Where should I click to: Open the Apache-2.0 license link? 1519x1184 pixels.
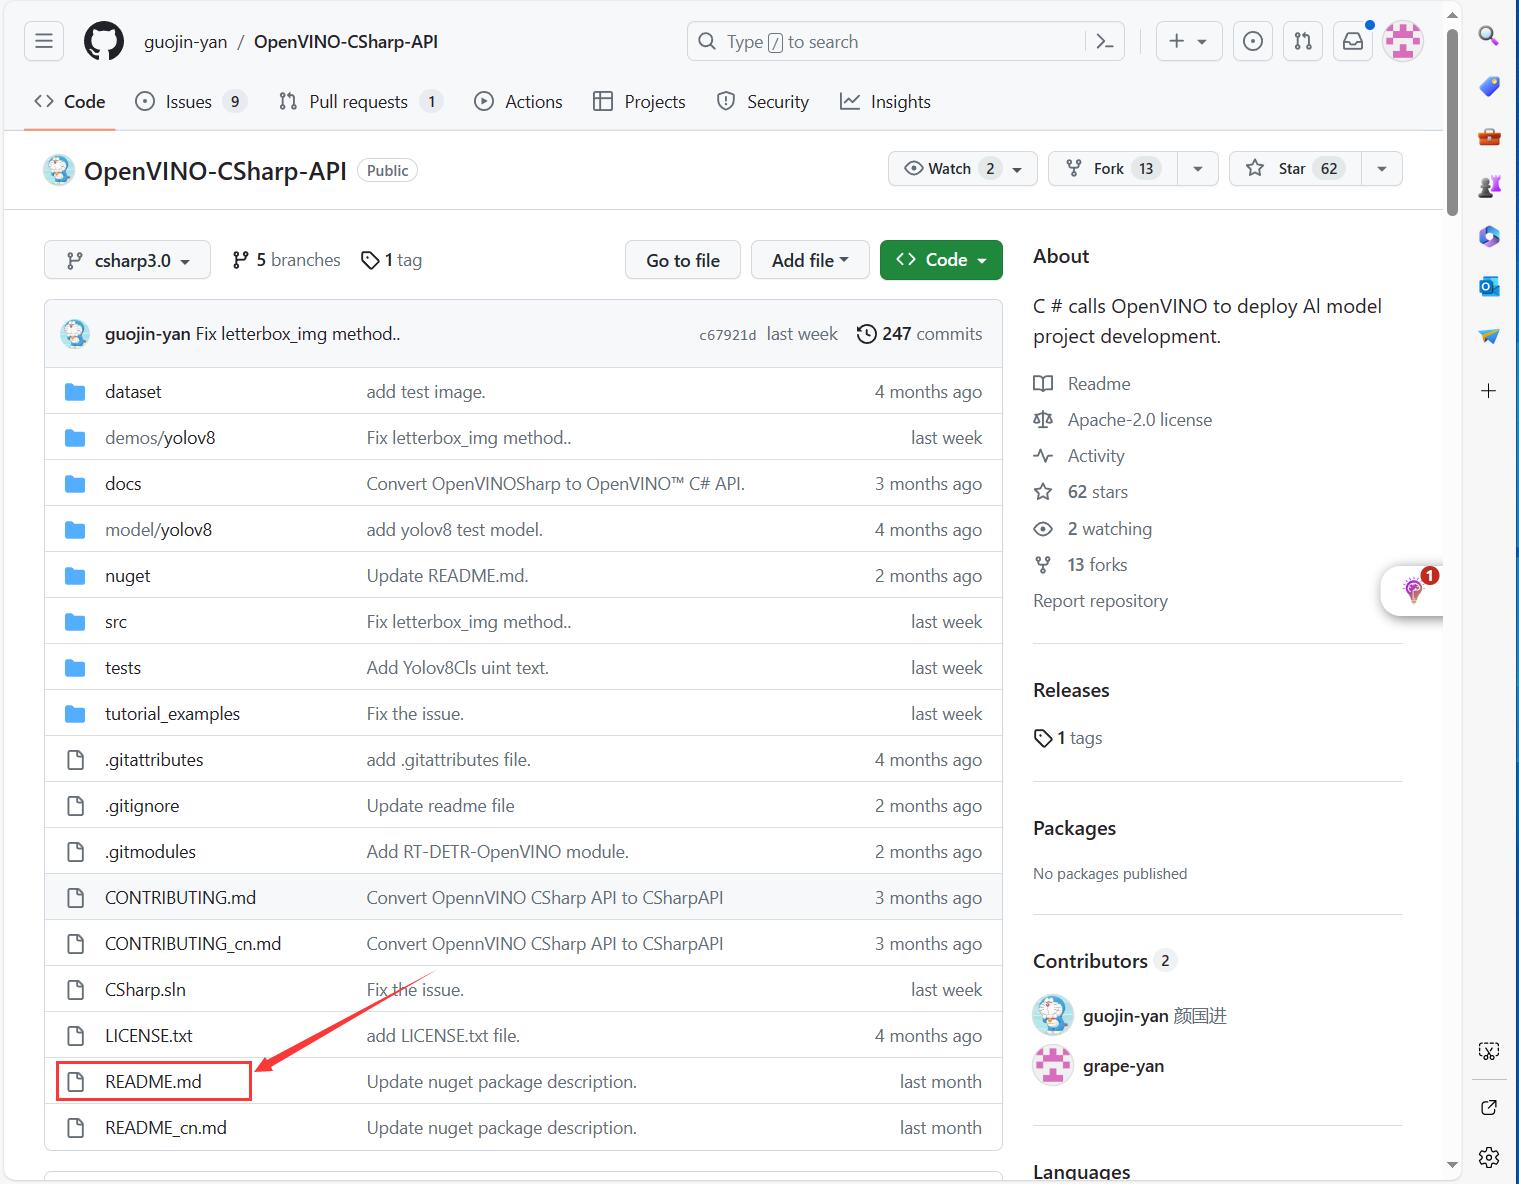1140,420
